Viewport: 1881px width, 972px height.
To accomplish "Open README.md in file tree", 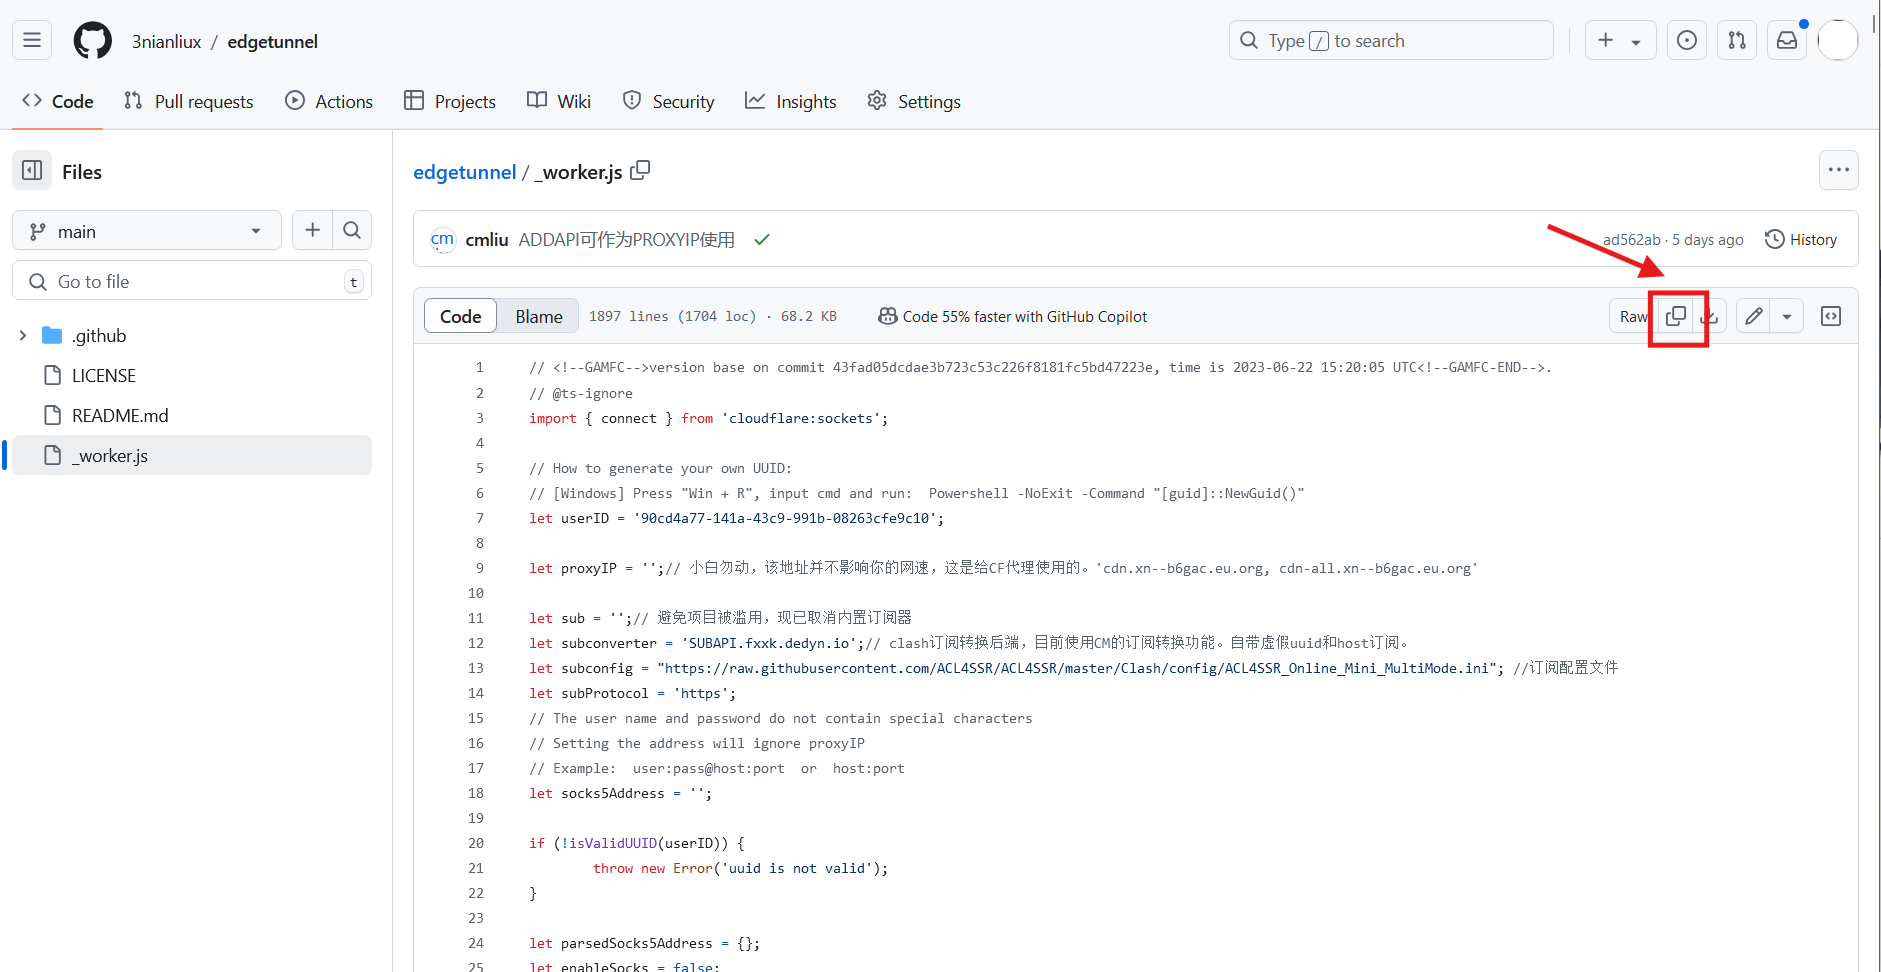I will [x=120, y=415].
